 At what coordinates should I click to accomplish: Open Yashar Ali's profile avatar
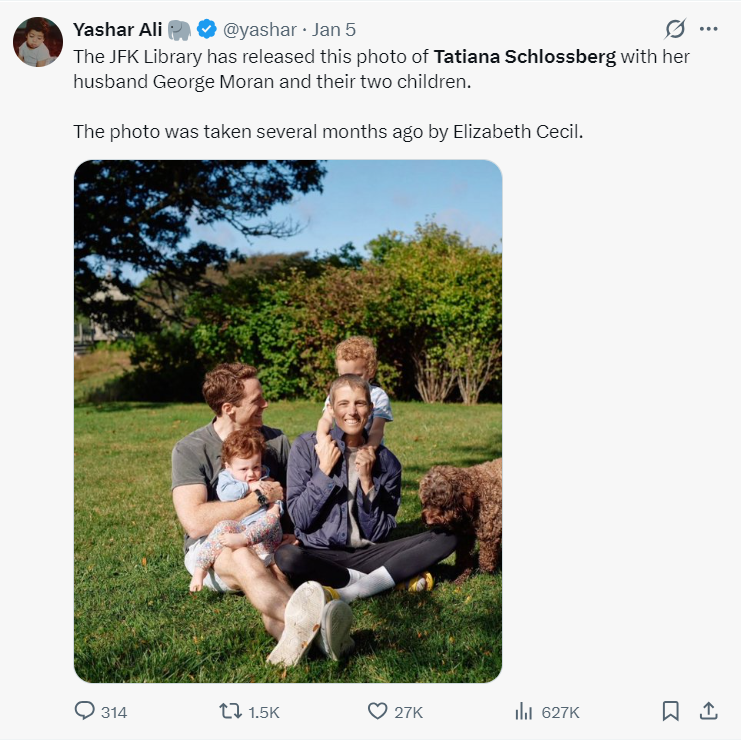click(x=38, y=42)
